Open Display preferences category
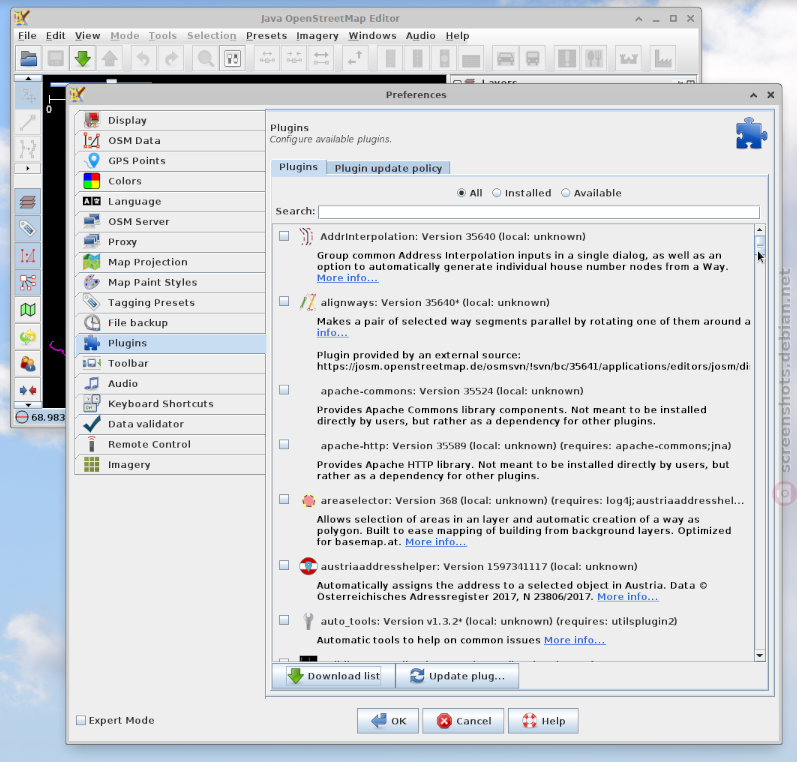The image size is (797, 762). [170, 120]
